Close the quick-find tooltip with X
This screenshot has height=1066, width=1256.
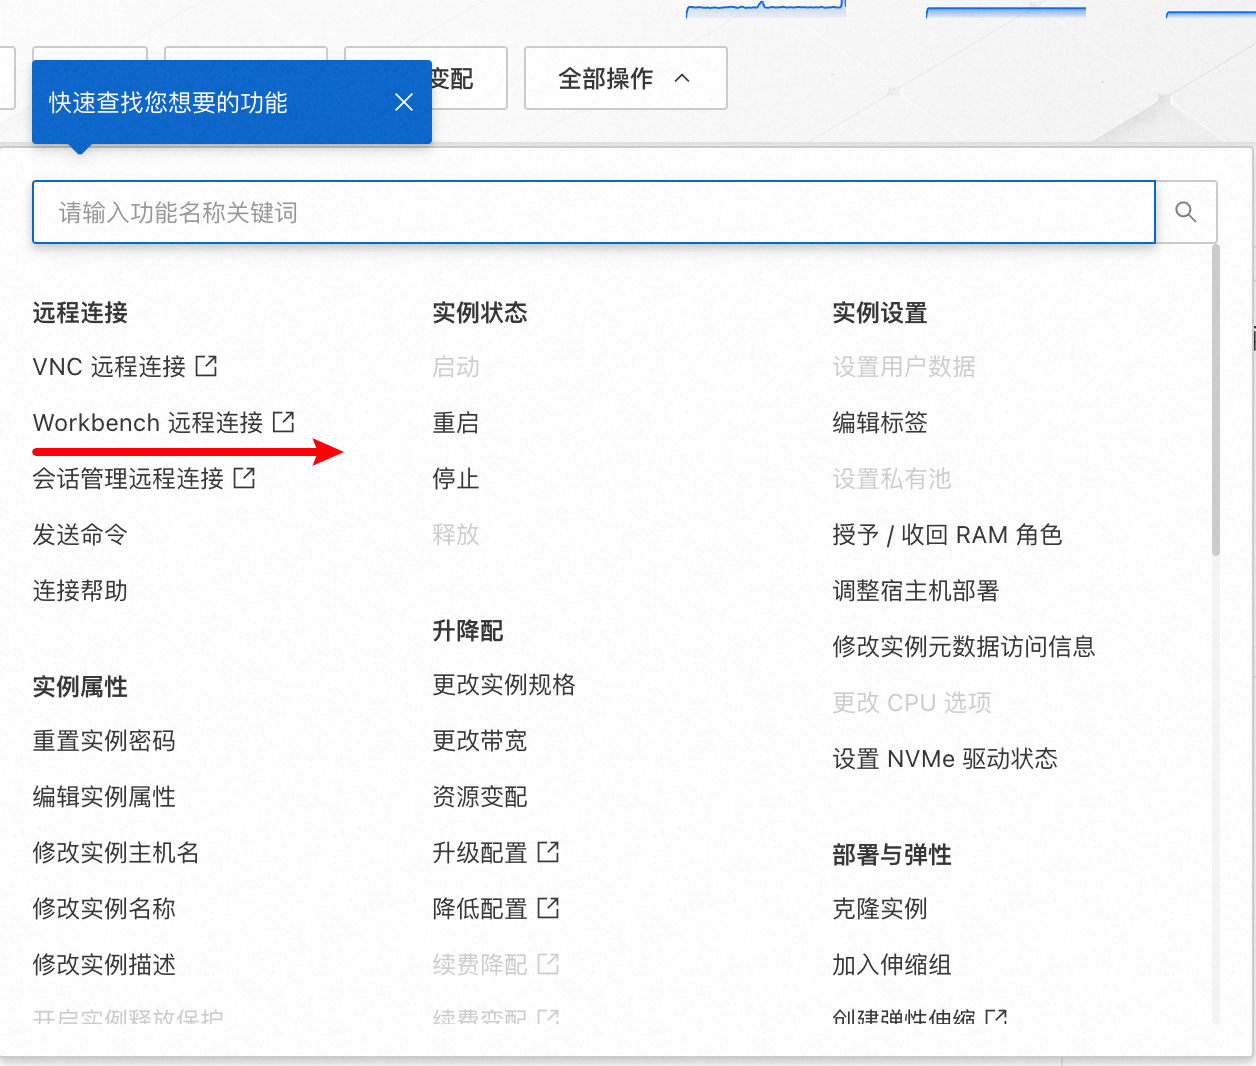point(404,102)
